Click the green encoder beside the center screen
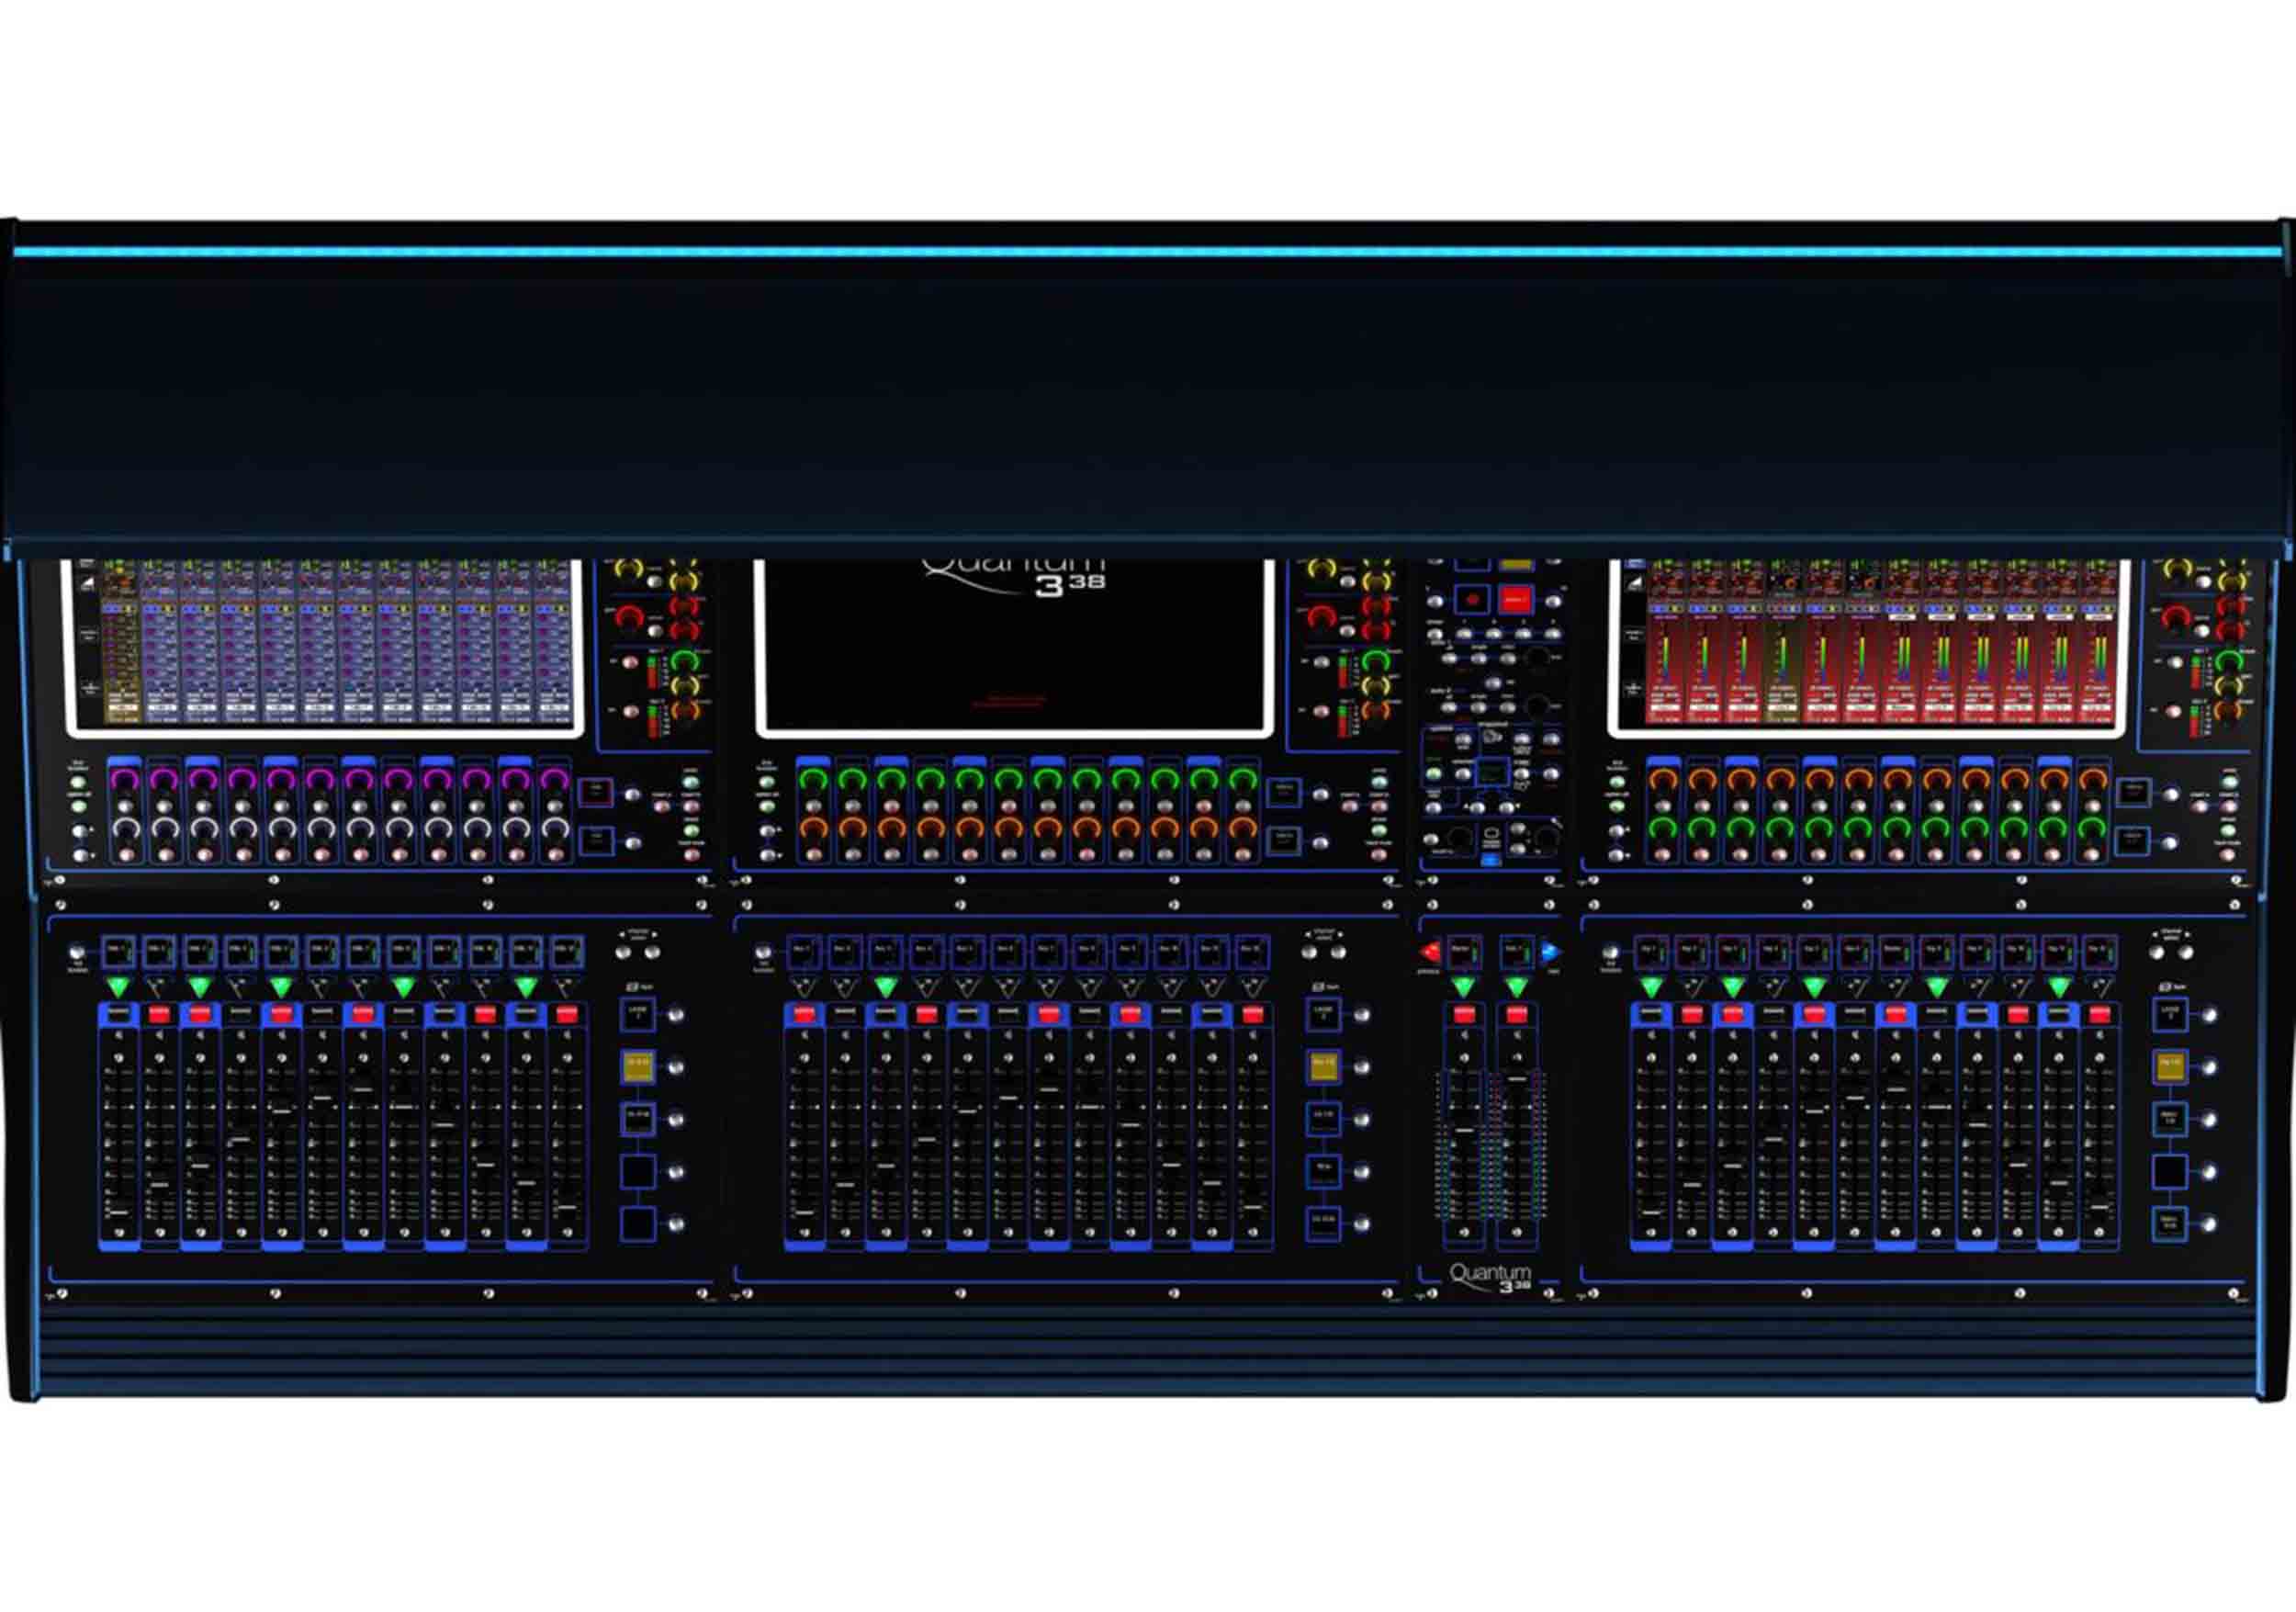This screenshot has width=2296, height=1612. pyautogui.click(x=1377, y=660)
